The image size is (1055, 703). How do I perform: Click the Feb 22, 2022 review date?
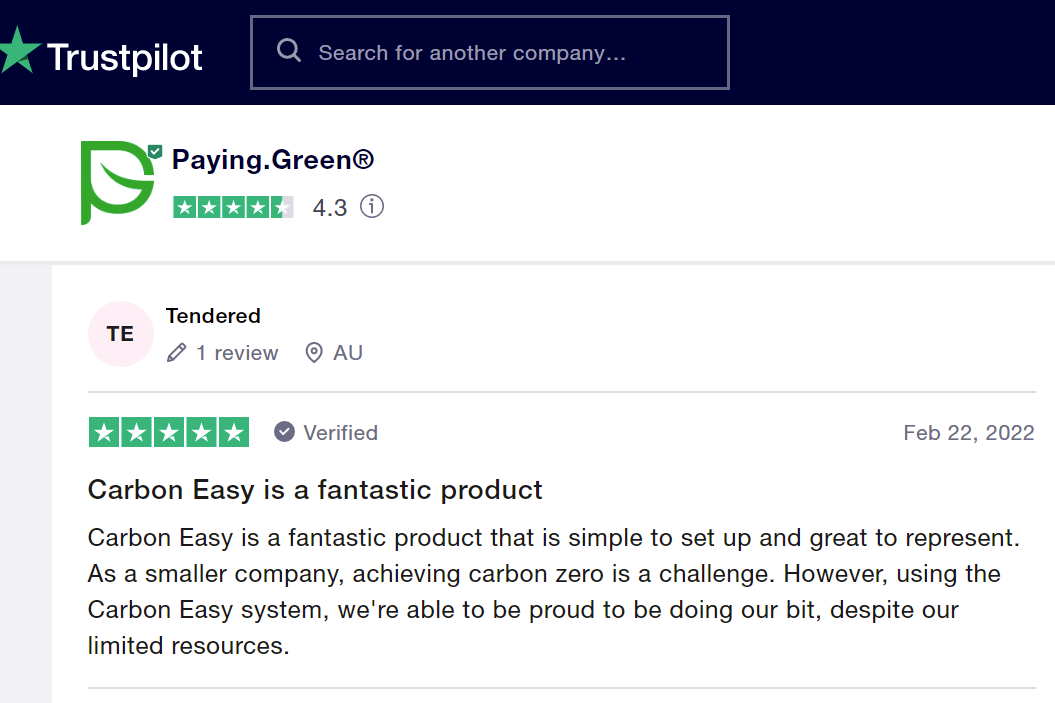[968, 433]
